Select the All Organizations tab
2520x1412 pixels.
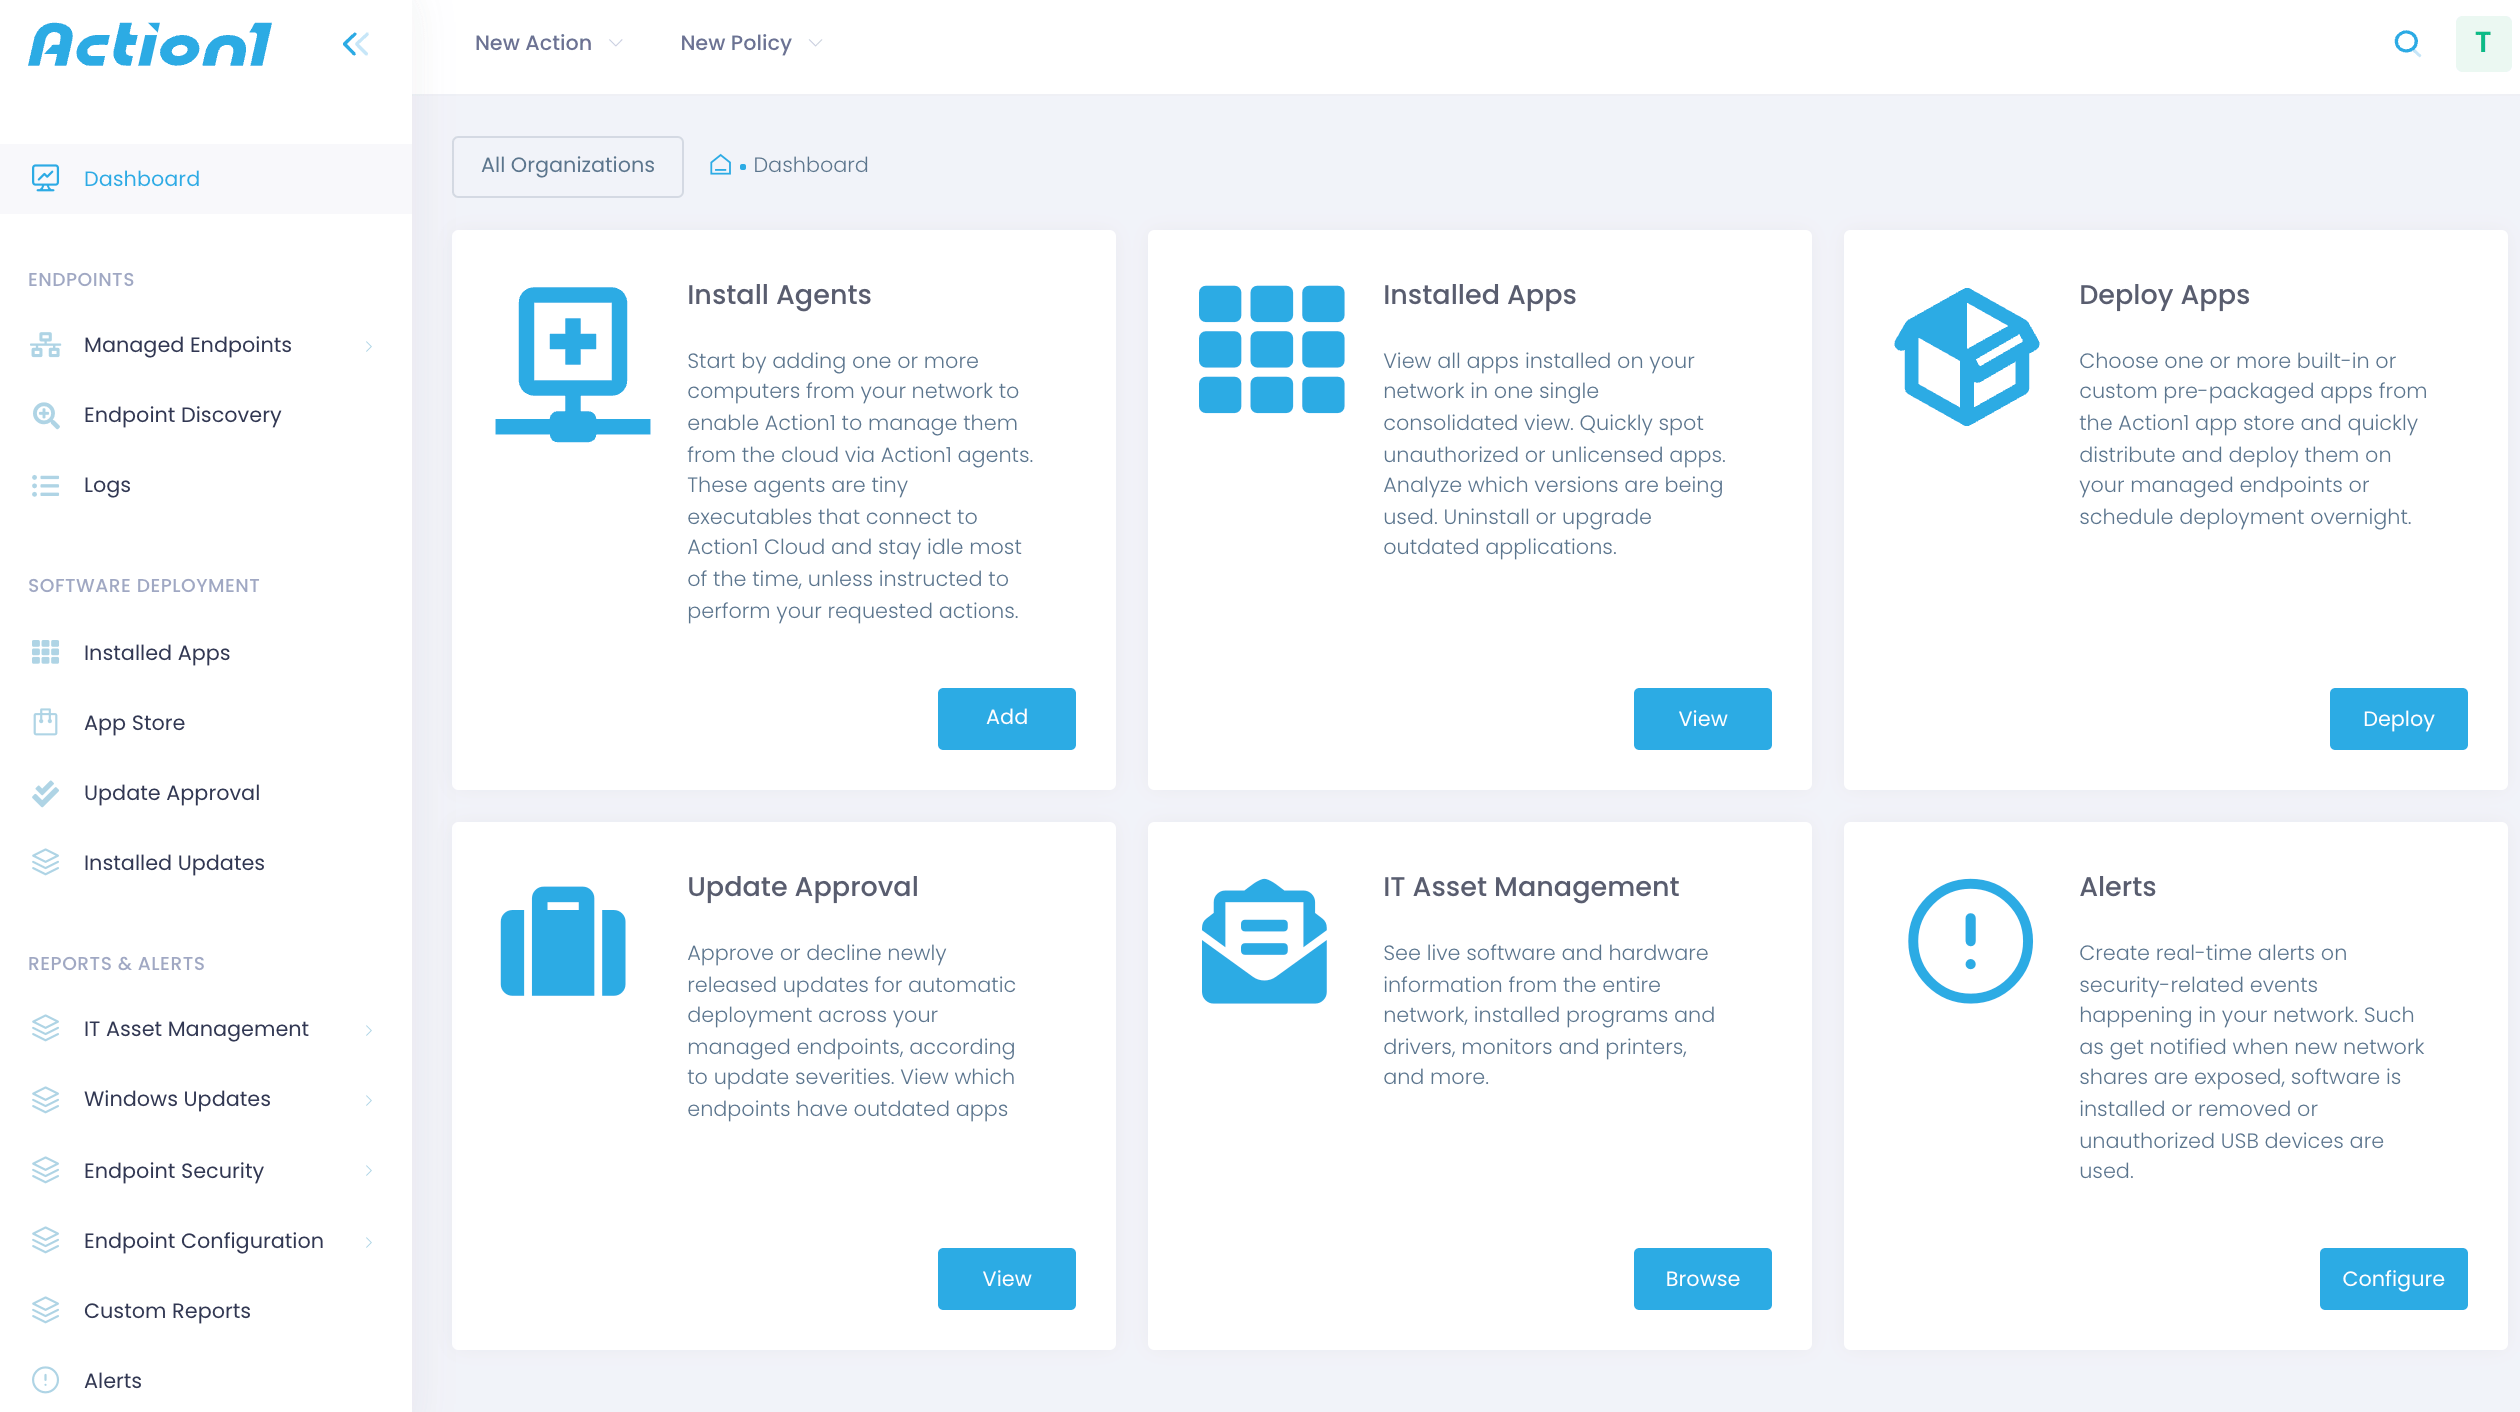[566, 163]
